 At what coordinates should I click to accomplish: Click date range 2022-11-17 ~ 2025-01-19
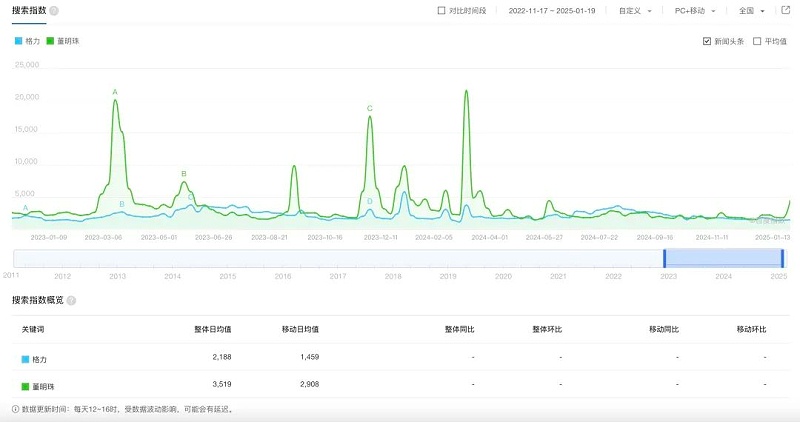coord(552,11)
